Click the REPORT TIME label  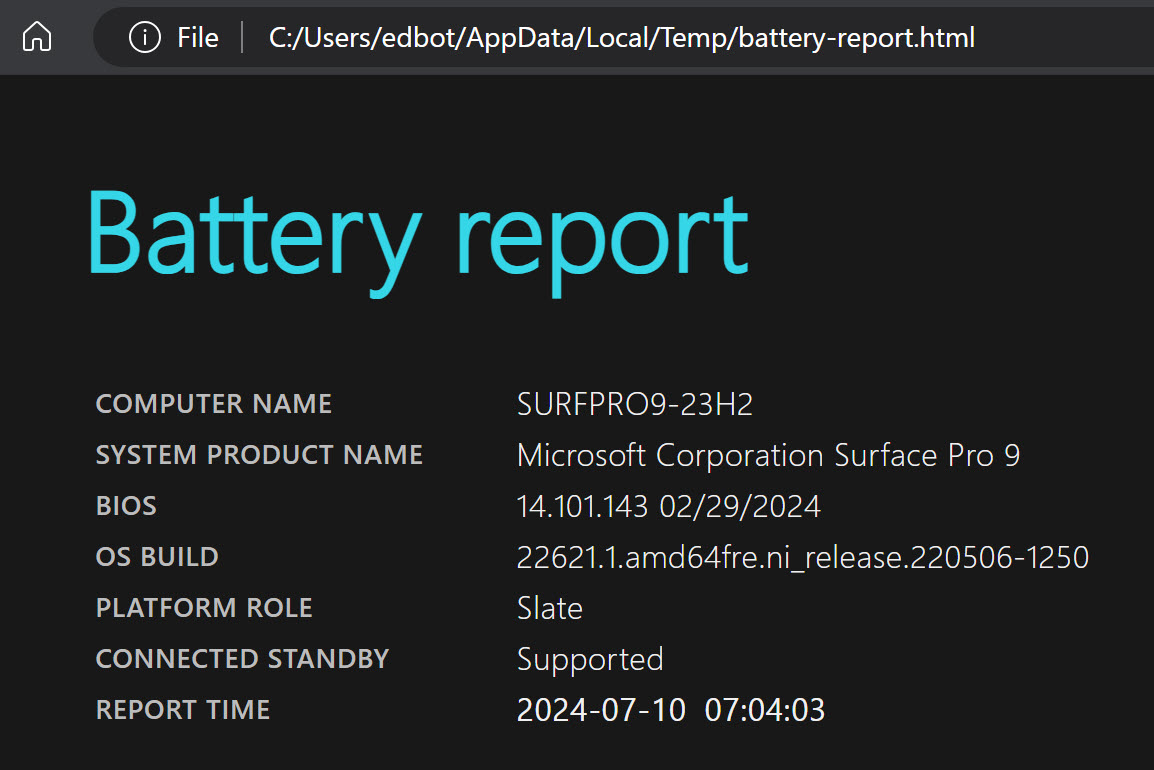point(183,710)
